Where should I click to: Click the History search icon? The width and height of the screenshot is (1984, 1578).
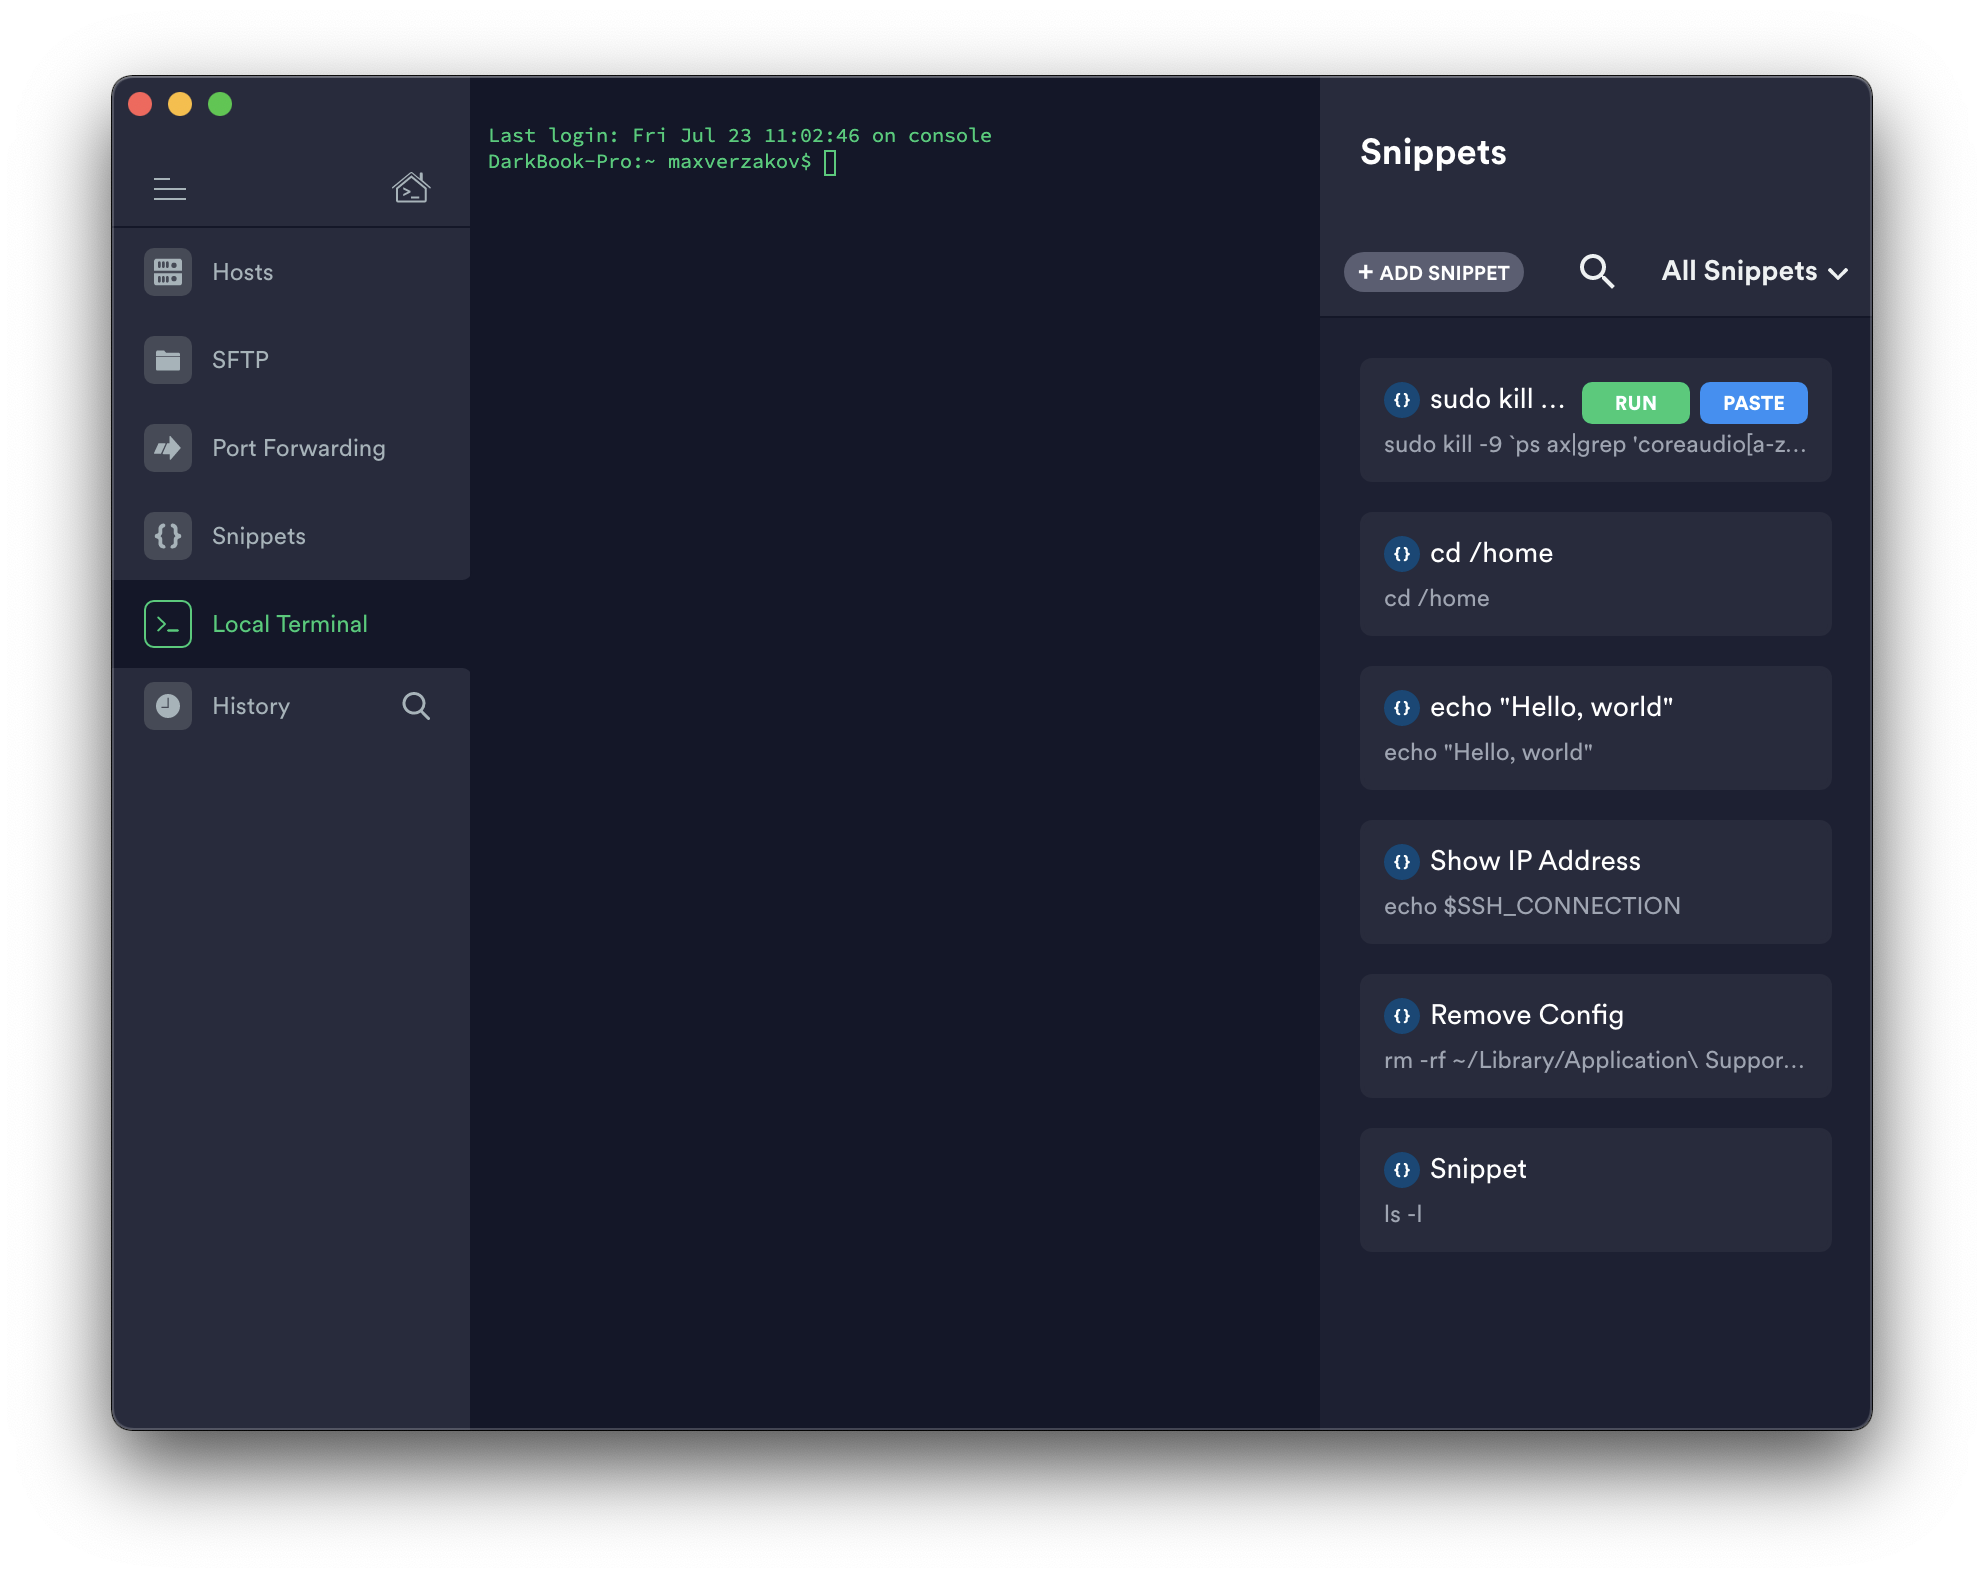pos(415,705)
